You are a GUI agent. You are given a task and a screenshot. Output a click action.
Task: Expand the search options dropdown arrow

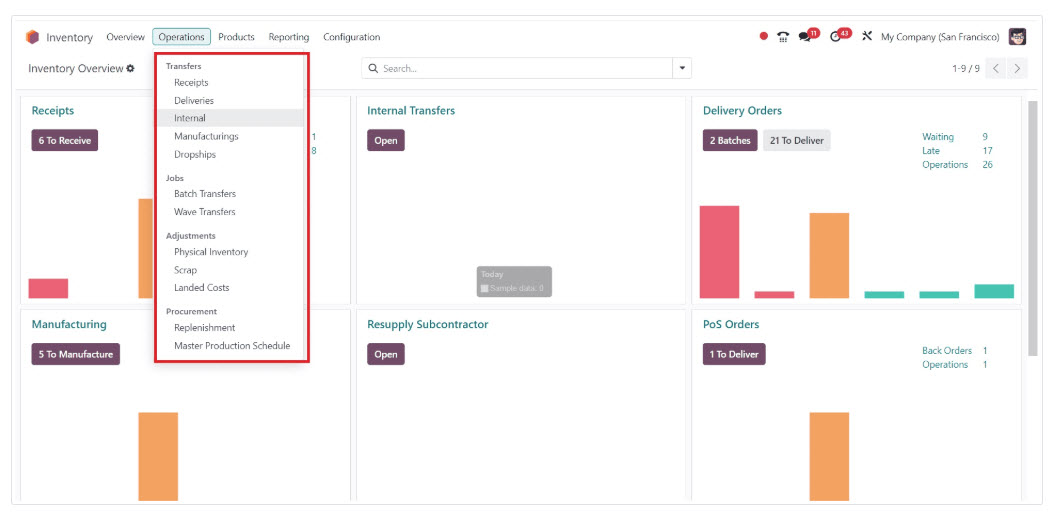click(x=683, y=69)
